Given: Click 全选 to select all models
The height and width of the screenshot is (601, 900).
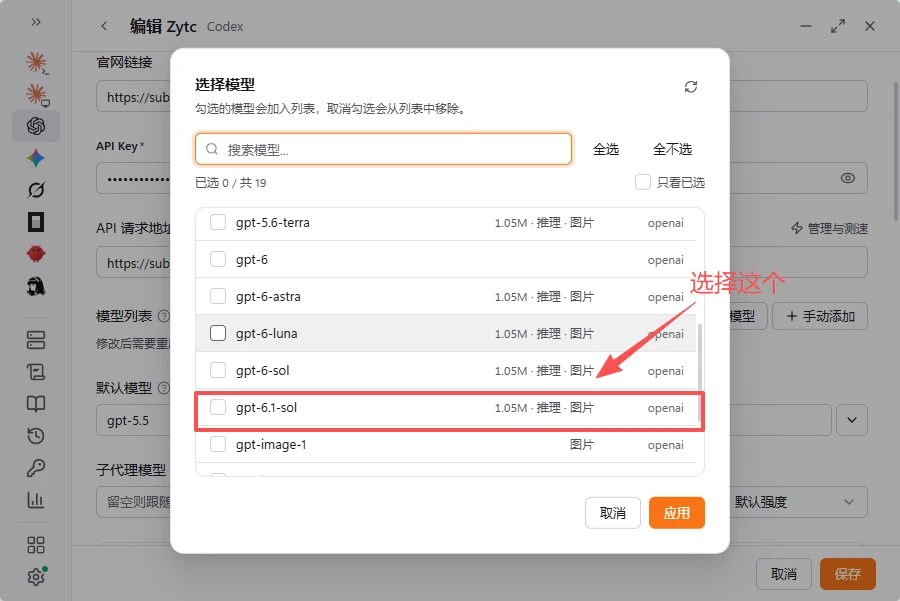Looking at the screenshot, I should click(x=606, y=149).
